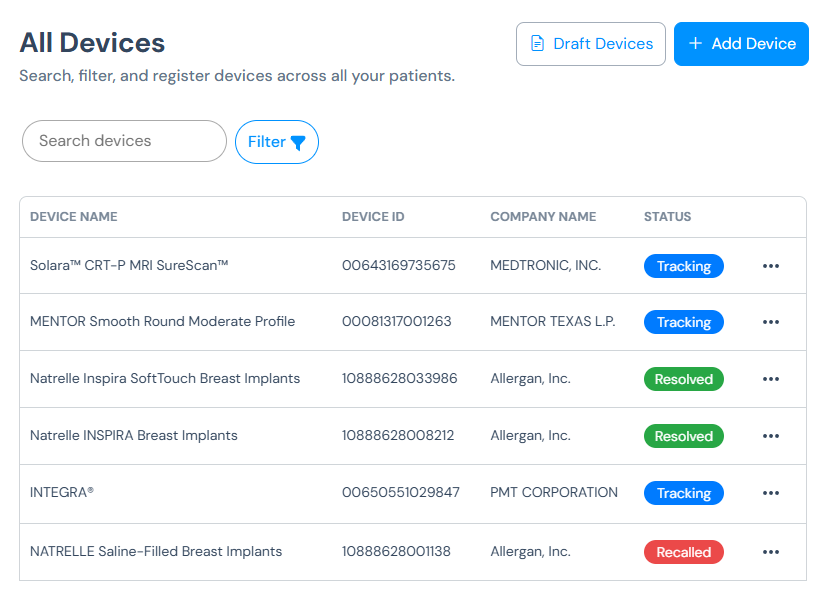The width and height of the screenshot is (827, 605).
Task: Select Natrelle Inspira SoftTouch Breast Implants name
Action: point(165,378)
